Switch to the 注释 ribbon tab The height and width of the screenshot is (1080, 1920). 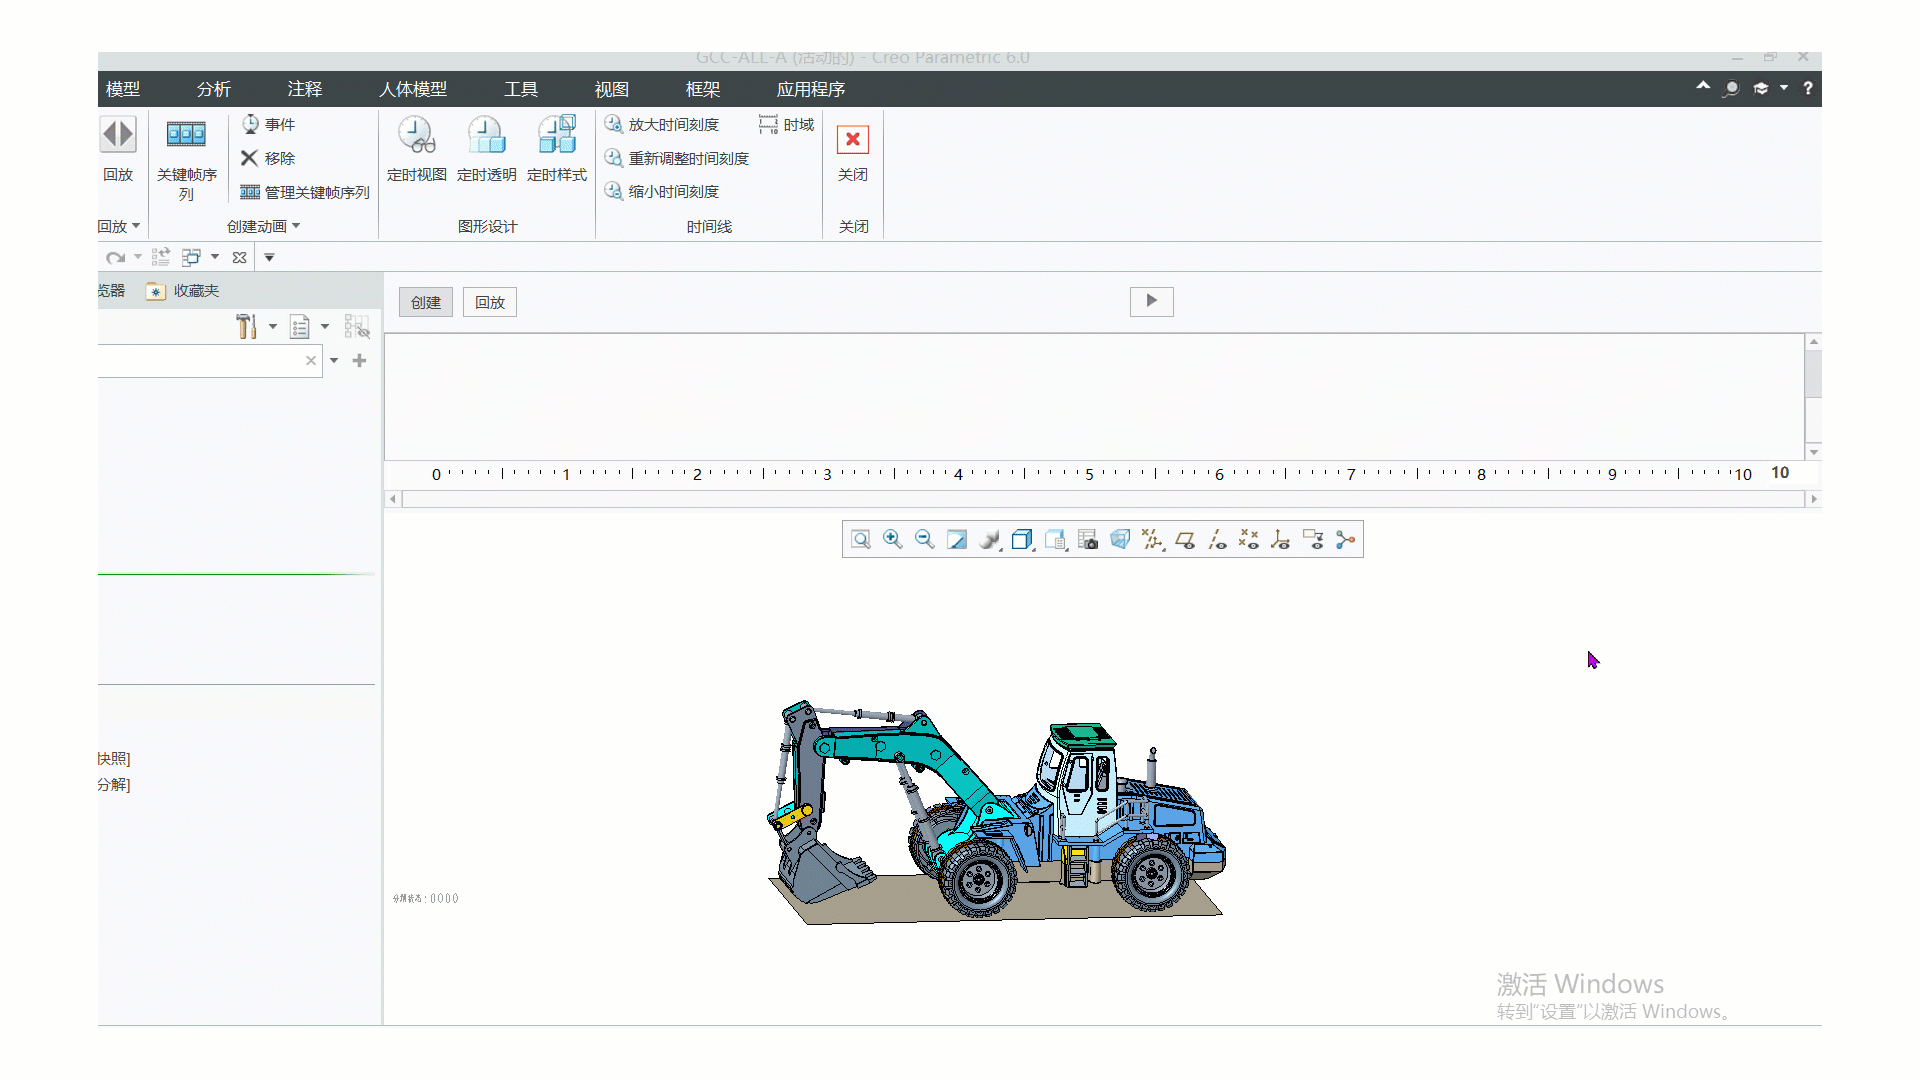pyautogui.click(x=305, y=89)
